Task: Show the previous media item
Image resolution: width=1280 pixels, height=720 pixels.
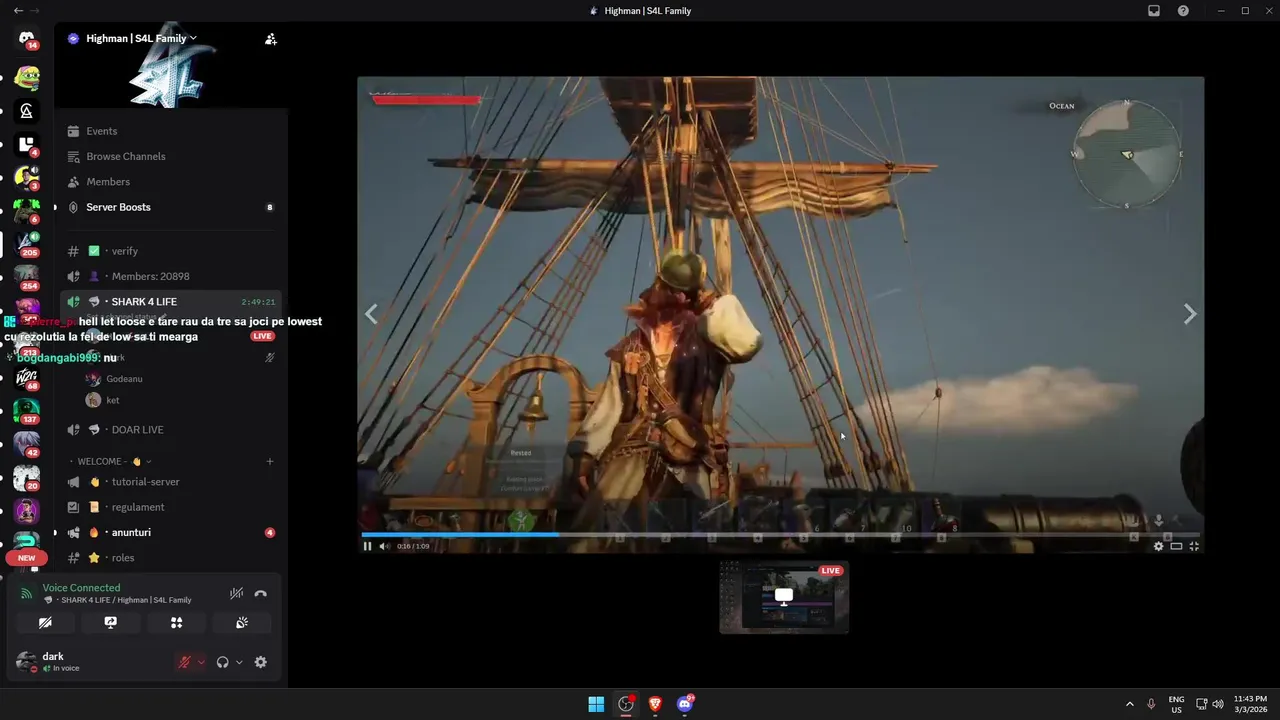Action: pos(371,314)
